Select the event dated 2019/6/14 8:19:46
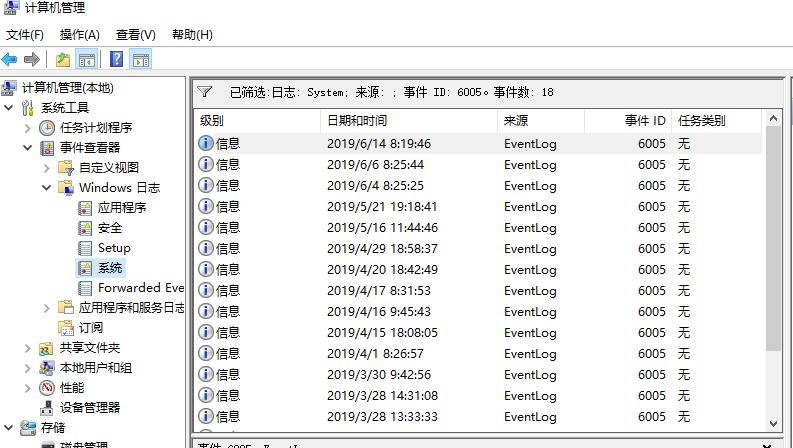The width and height of the screenshot is (793, 448). [478, 144]
